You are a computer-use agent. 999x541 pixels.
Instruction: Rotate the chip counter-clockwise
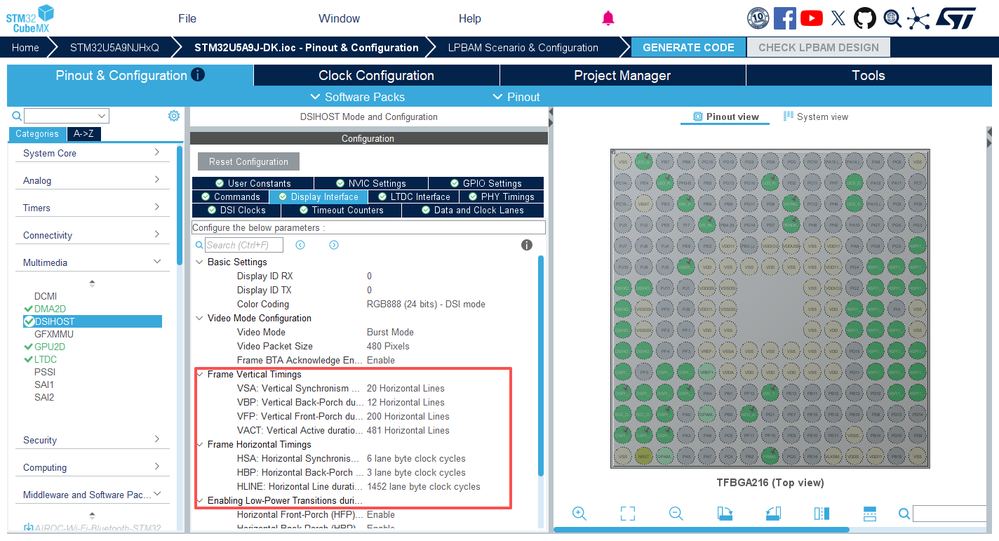pyautogui.click(x=773, y=513)
